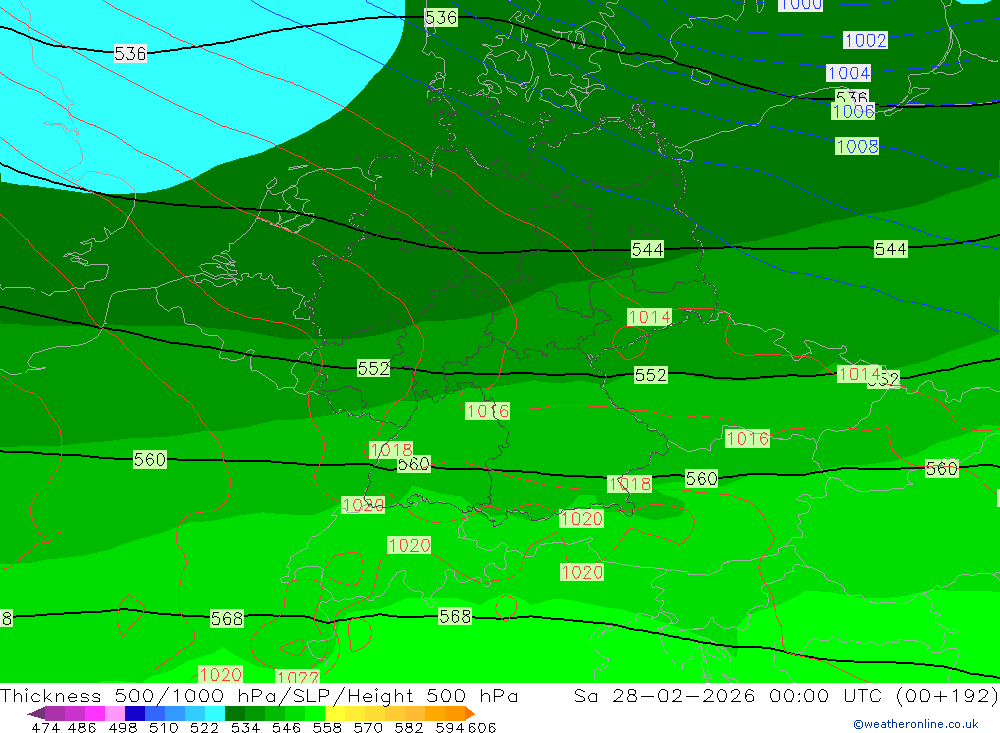Image resolution: width=1000 pixels, height=733 pixels.
Task: Click the orange arrow tip ending the legend
Action: (470, 713)
